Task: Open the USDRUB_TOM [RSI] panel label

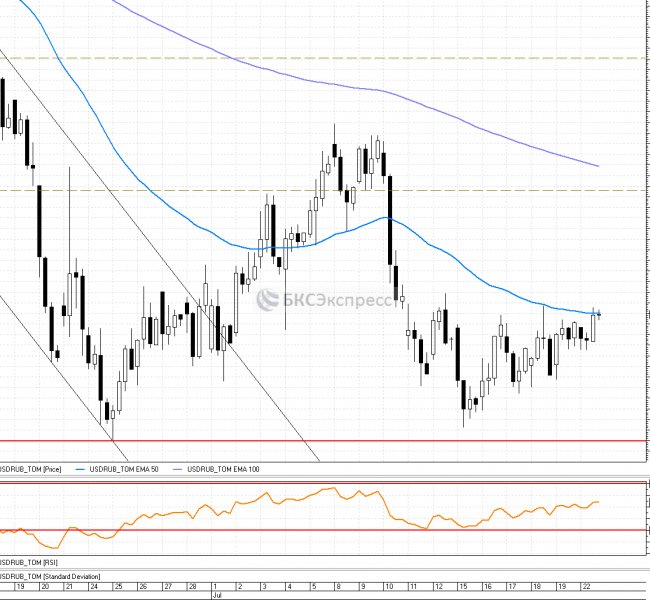Action: click(29, 563)
